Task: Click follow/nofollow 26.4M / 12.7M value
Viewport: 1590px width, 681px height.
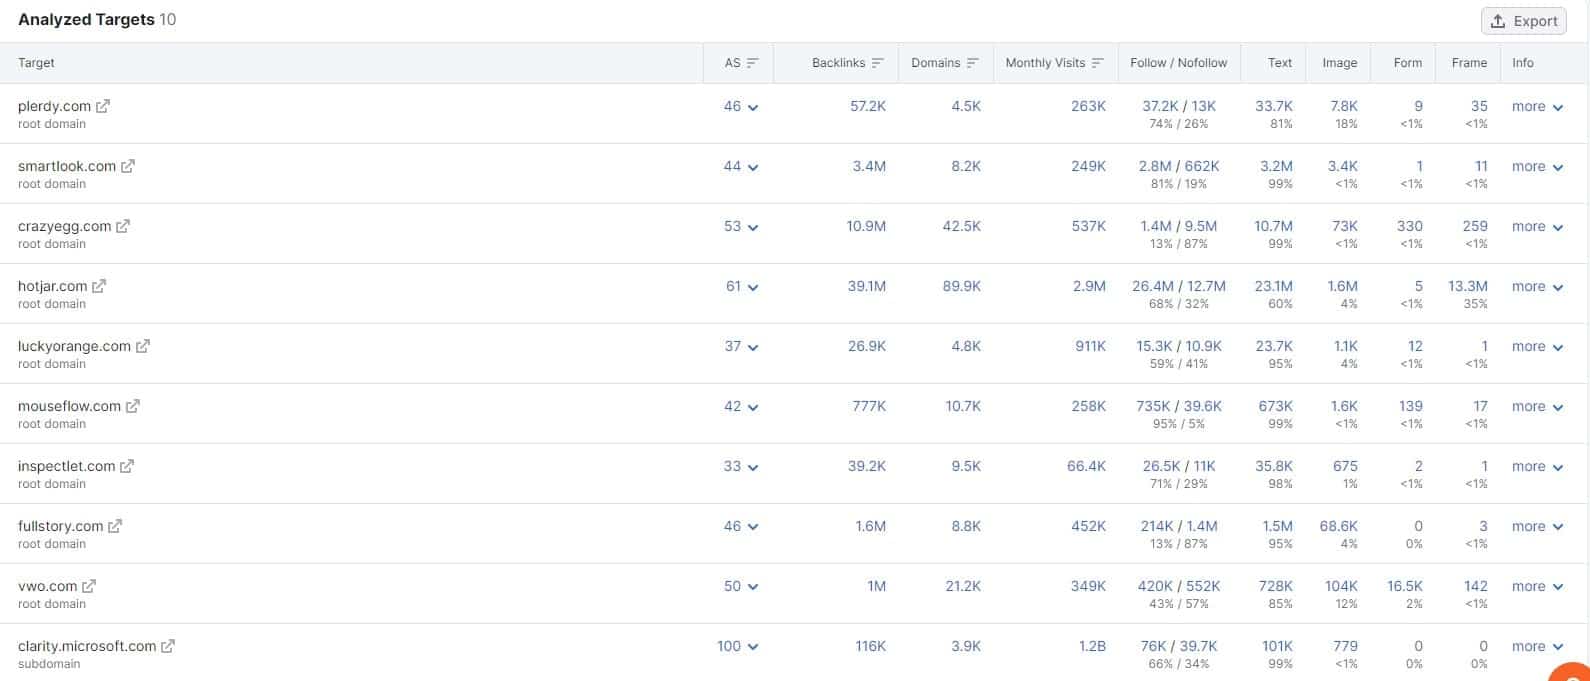Action: pyautogui.click(x=1179, y=286)
